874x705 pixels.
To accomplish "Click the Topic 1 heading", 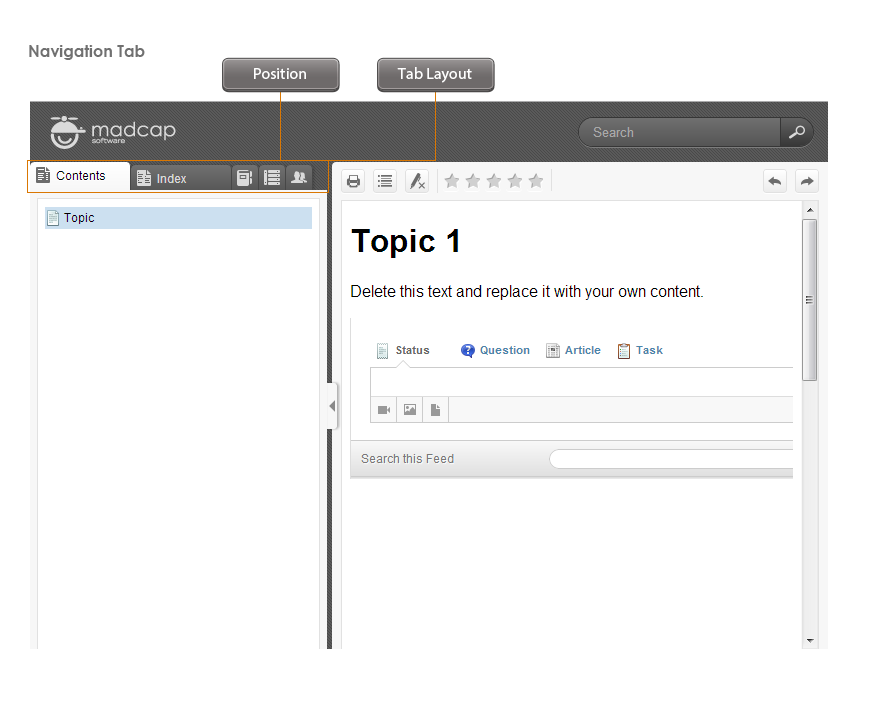I will [x=406, y=241].
